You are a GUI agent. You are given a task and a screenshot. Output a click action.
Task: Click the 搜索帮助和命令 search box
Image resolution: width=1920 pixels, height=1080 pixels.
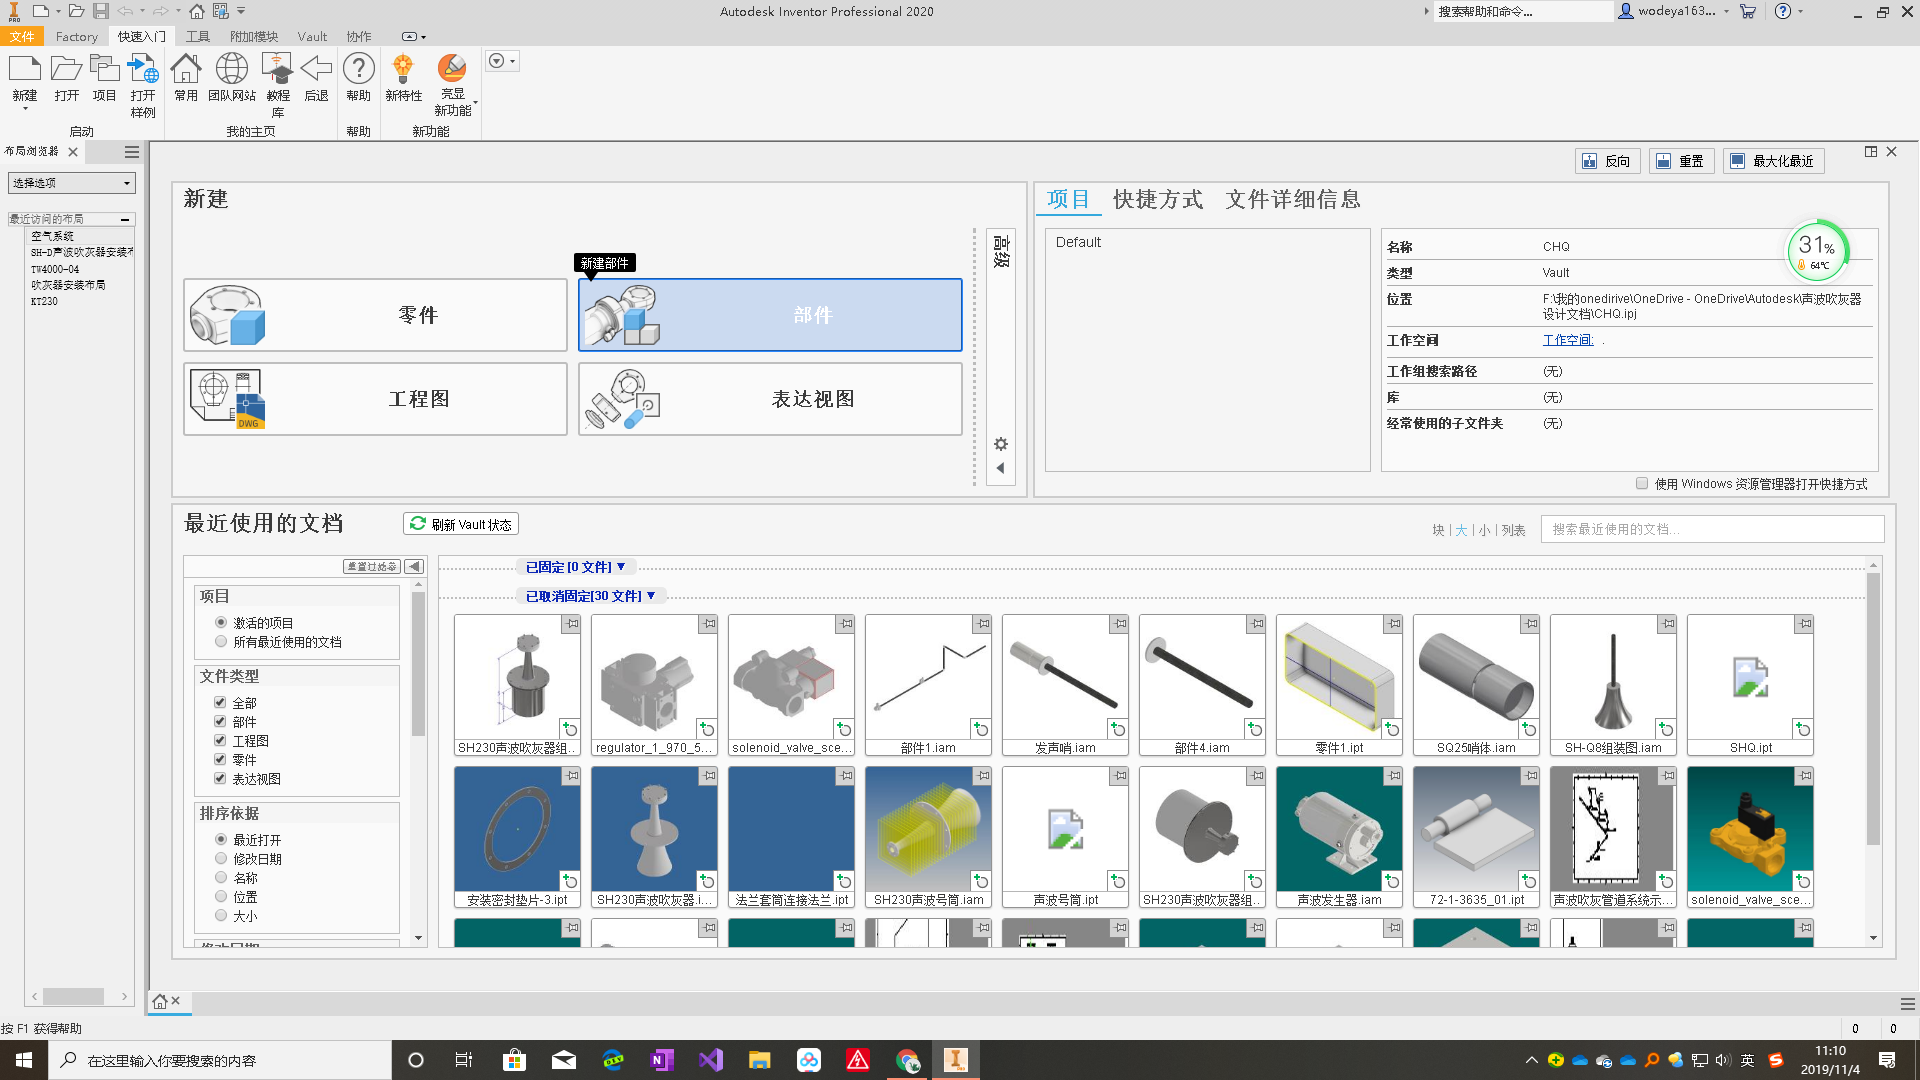[1523, 11]
